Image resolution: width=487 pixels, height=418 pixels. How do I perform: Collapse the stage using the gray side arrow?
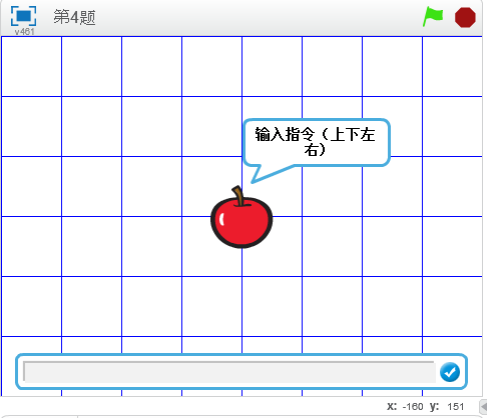[x=483, y=407]
